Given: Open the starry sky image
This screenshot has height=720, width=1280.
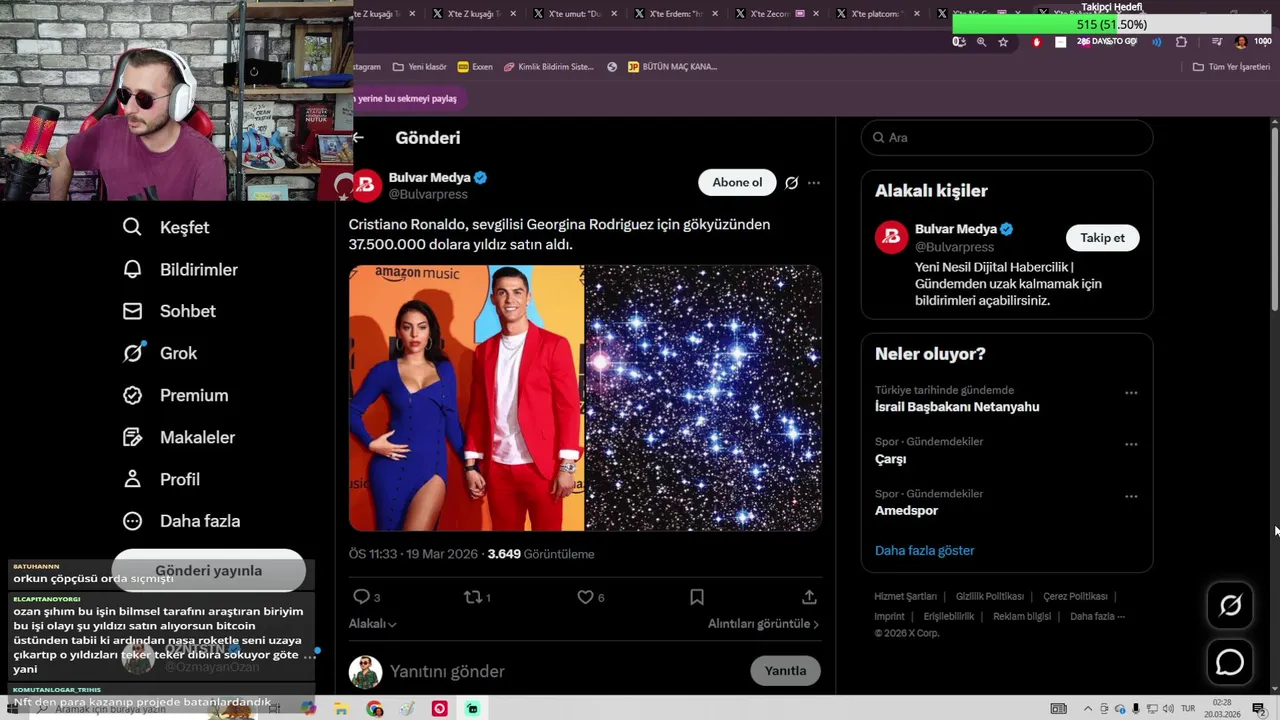Looking at the screenshot, I should coord(704,398).
